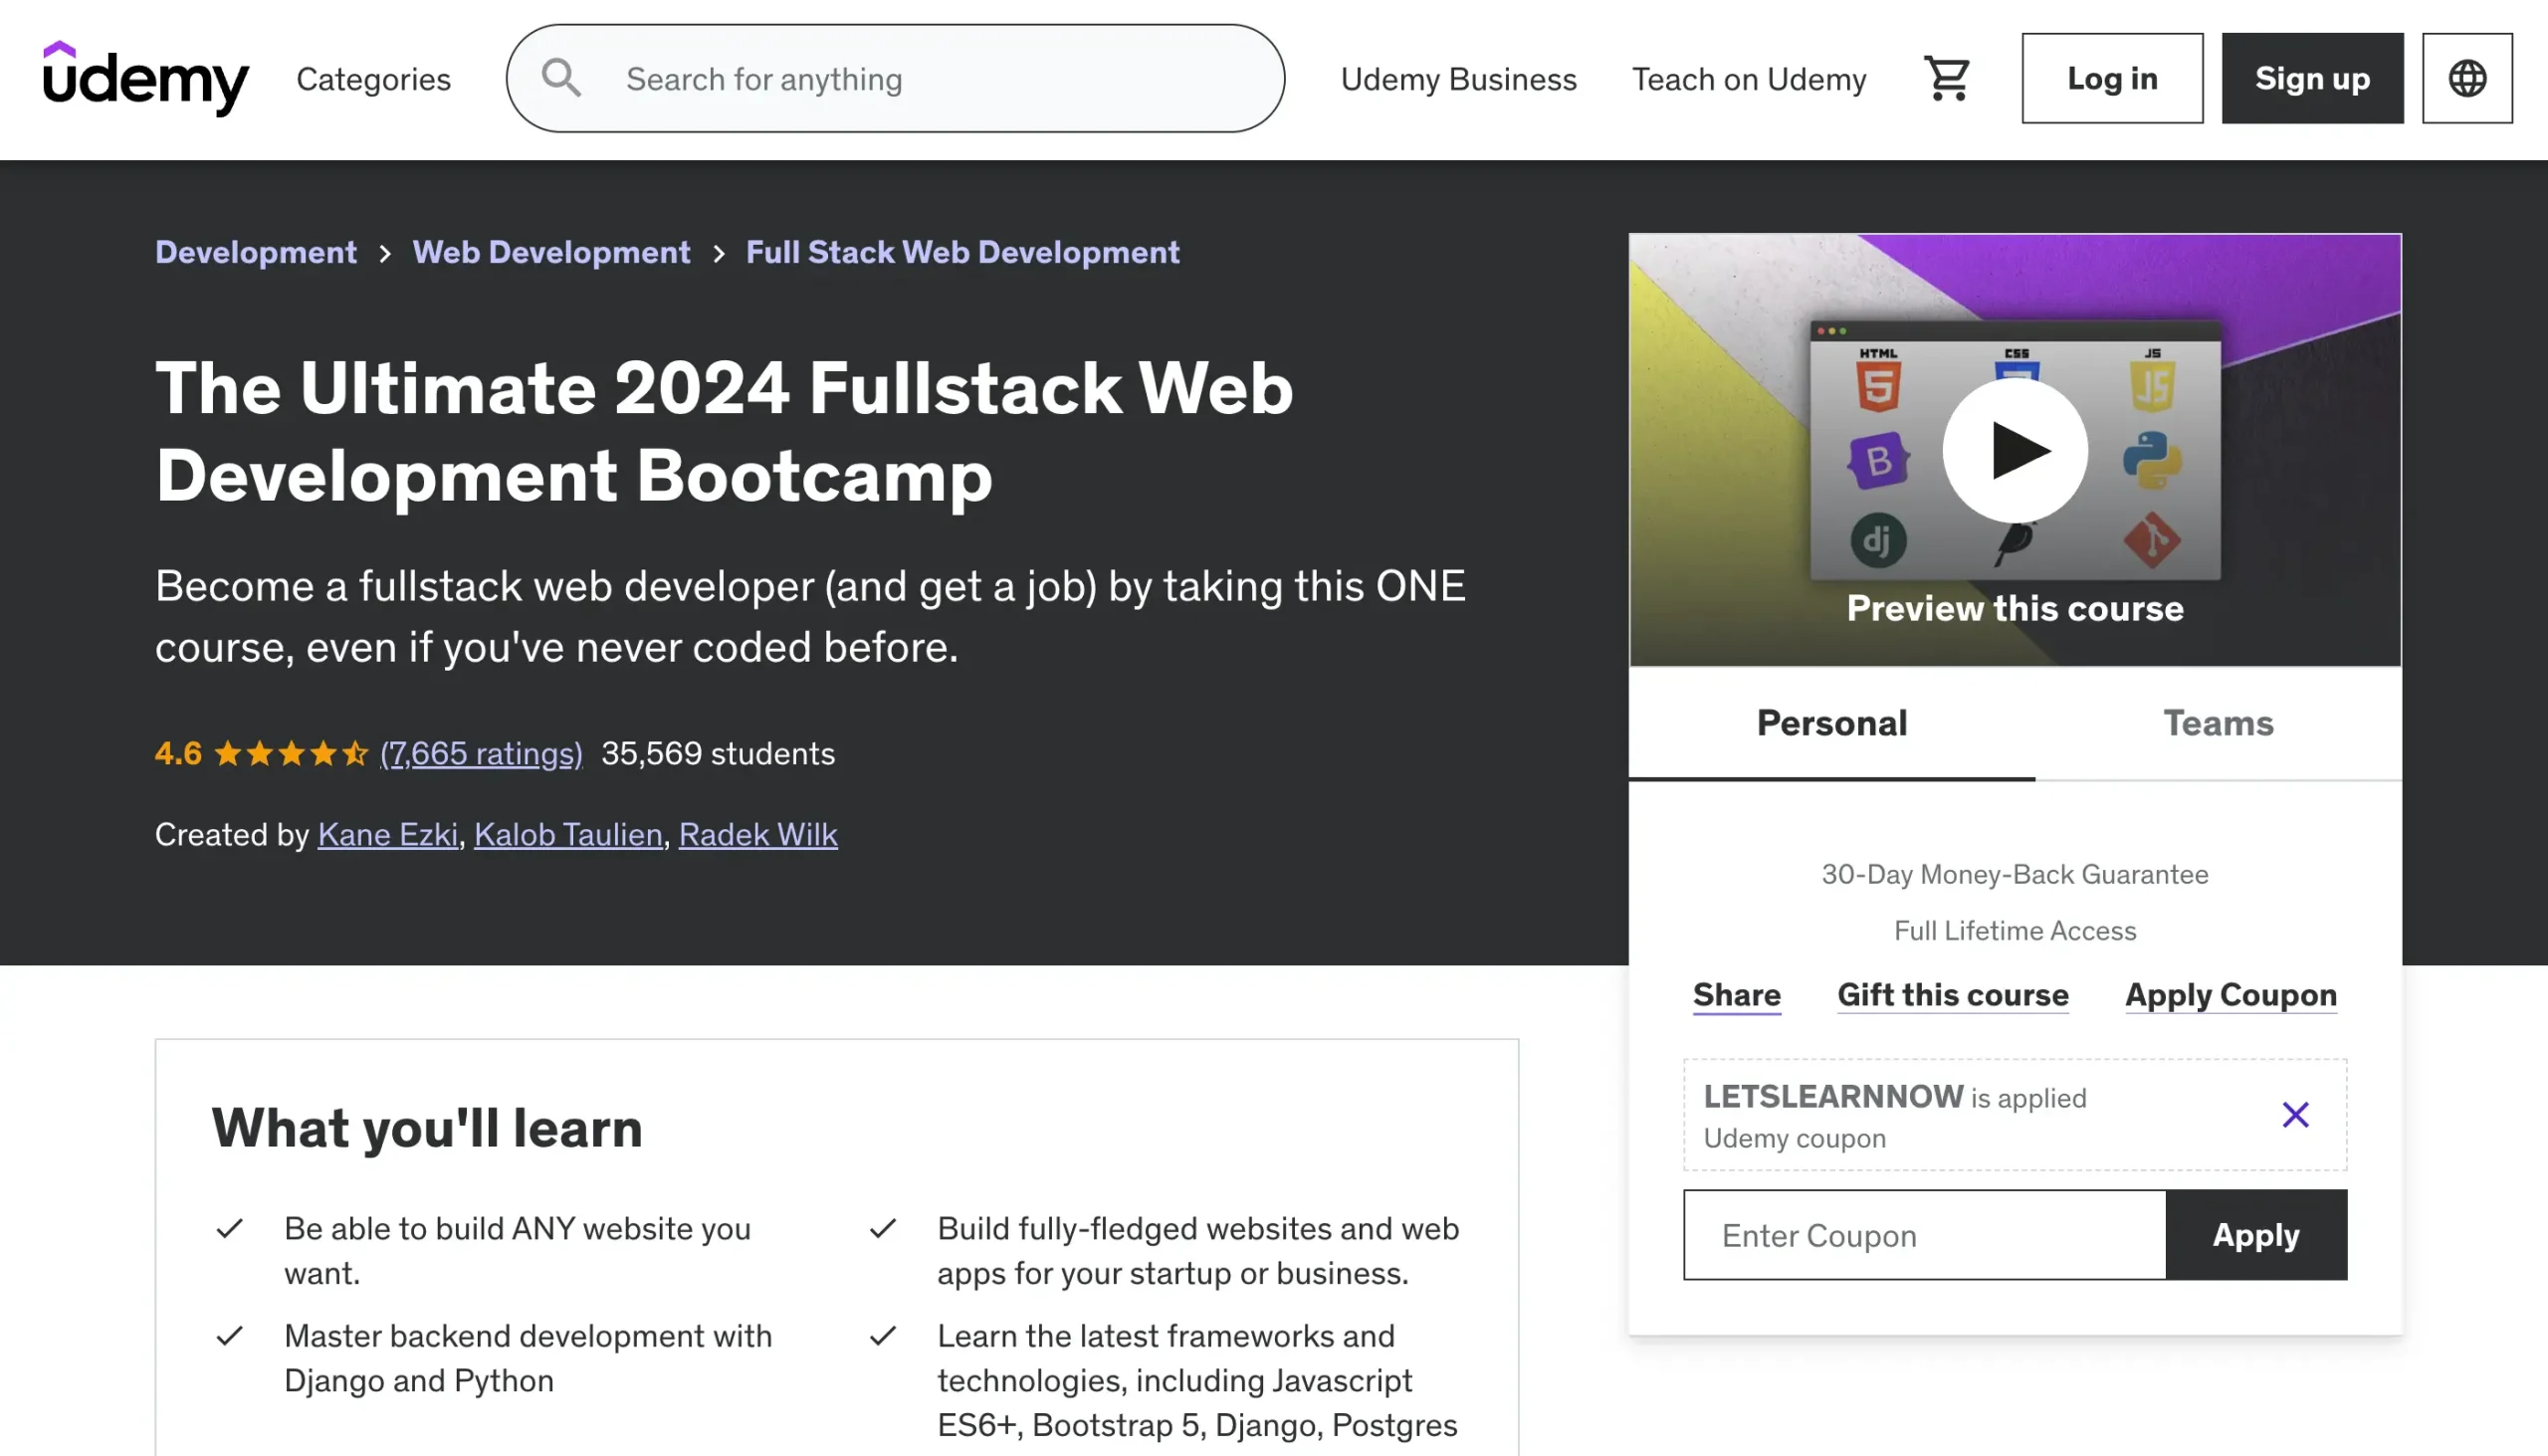Open the Web Development breadcrumb

(x=551, y=252)
